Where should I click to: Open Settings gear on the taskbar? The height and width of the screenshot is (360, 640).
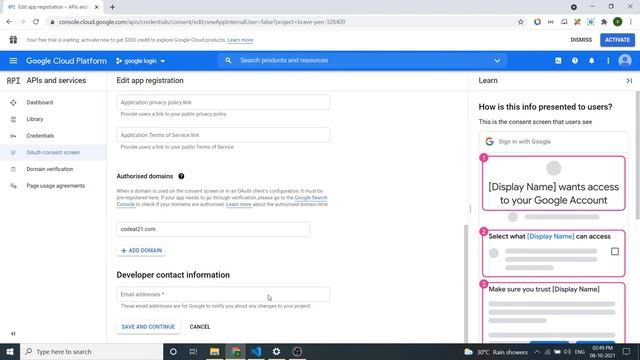pyautogui.click(x=276, y=351)
